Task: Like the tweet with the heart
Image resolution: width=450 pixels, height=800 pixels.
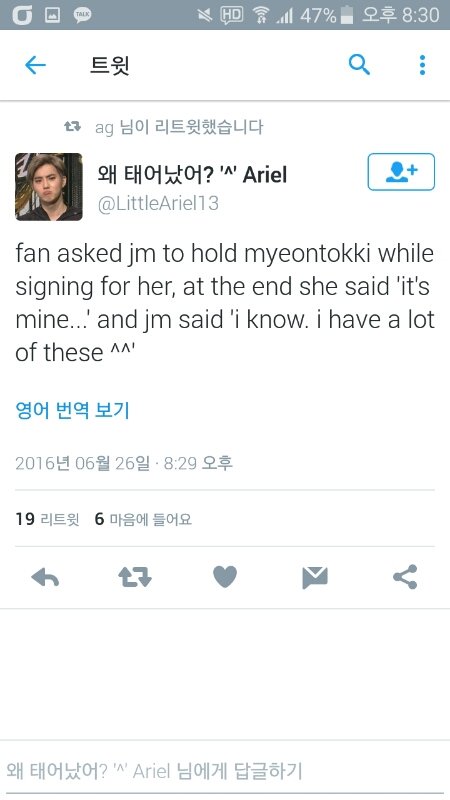Action: (x=225, y=577)
